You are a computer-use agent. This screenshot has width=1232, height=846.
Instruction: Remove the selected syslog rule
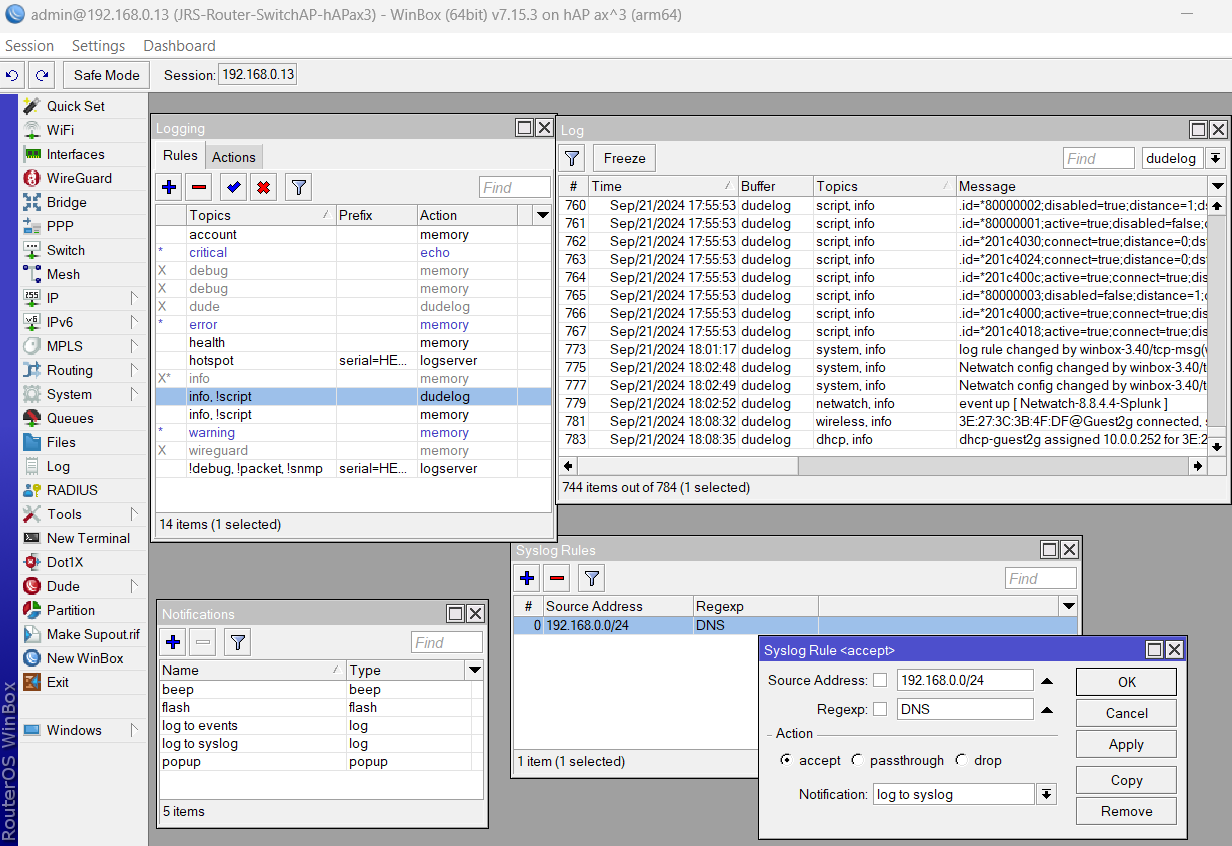coord(557,578)
